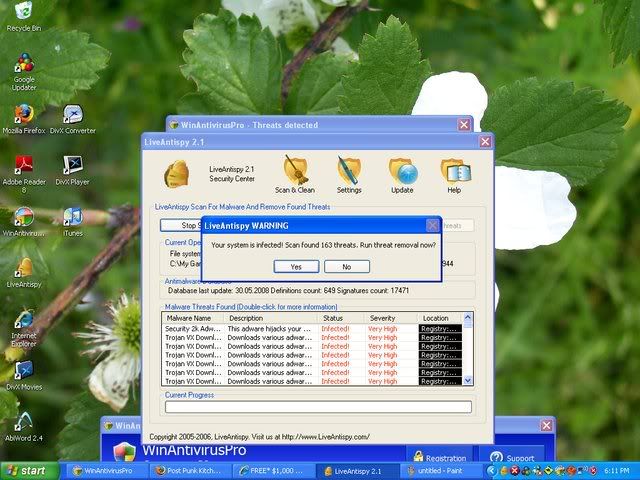This screenshot has width=640, height=480.
Task: Click the Update globe icon
Action: pyautogui.click(x=402, y=175)
